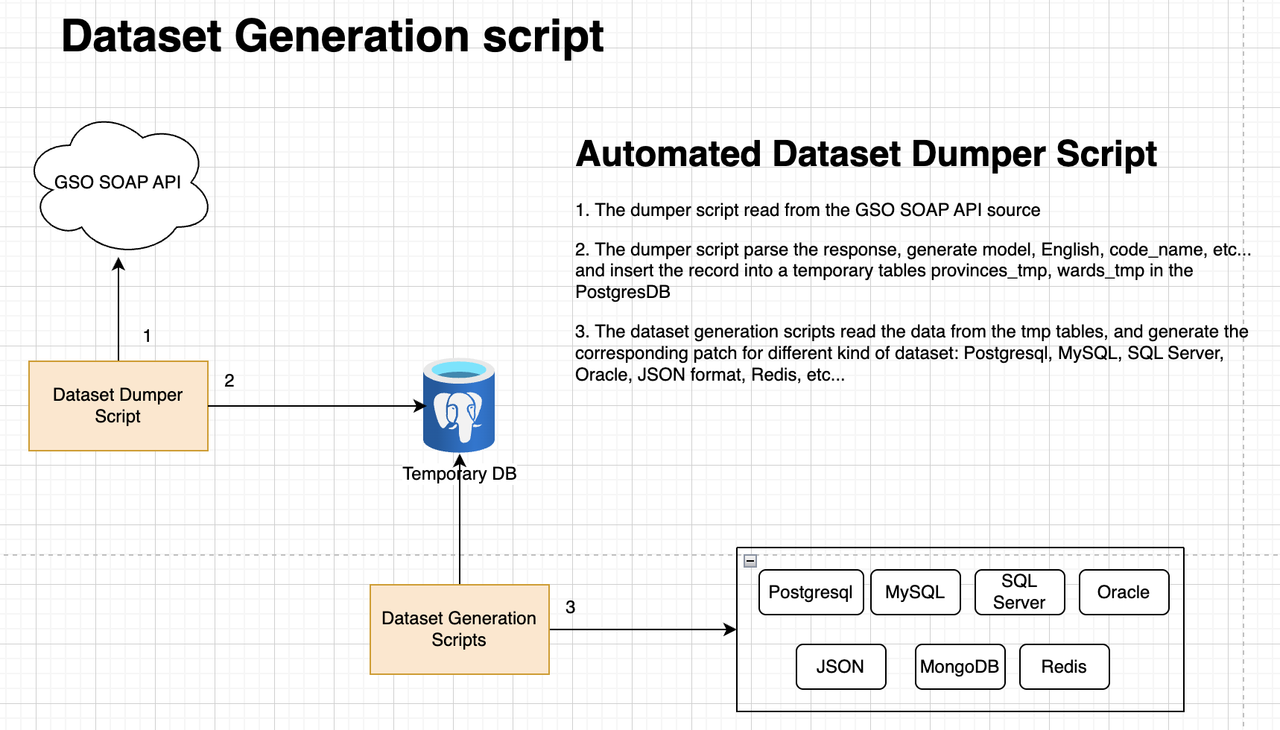This screenshot has width=1280, height=730.
Task: Collapse the dataset formats container
Action: click(750, 562)
